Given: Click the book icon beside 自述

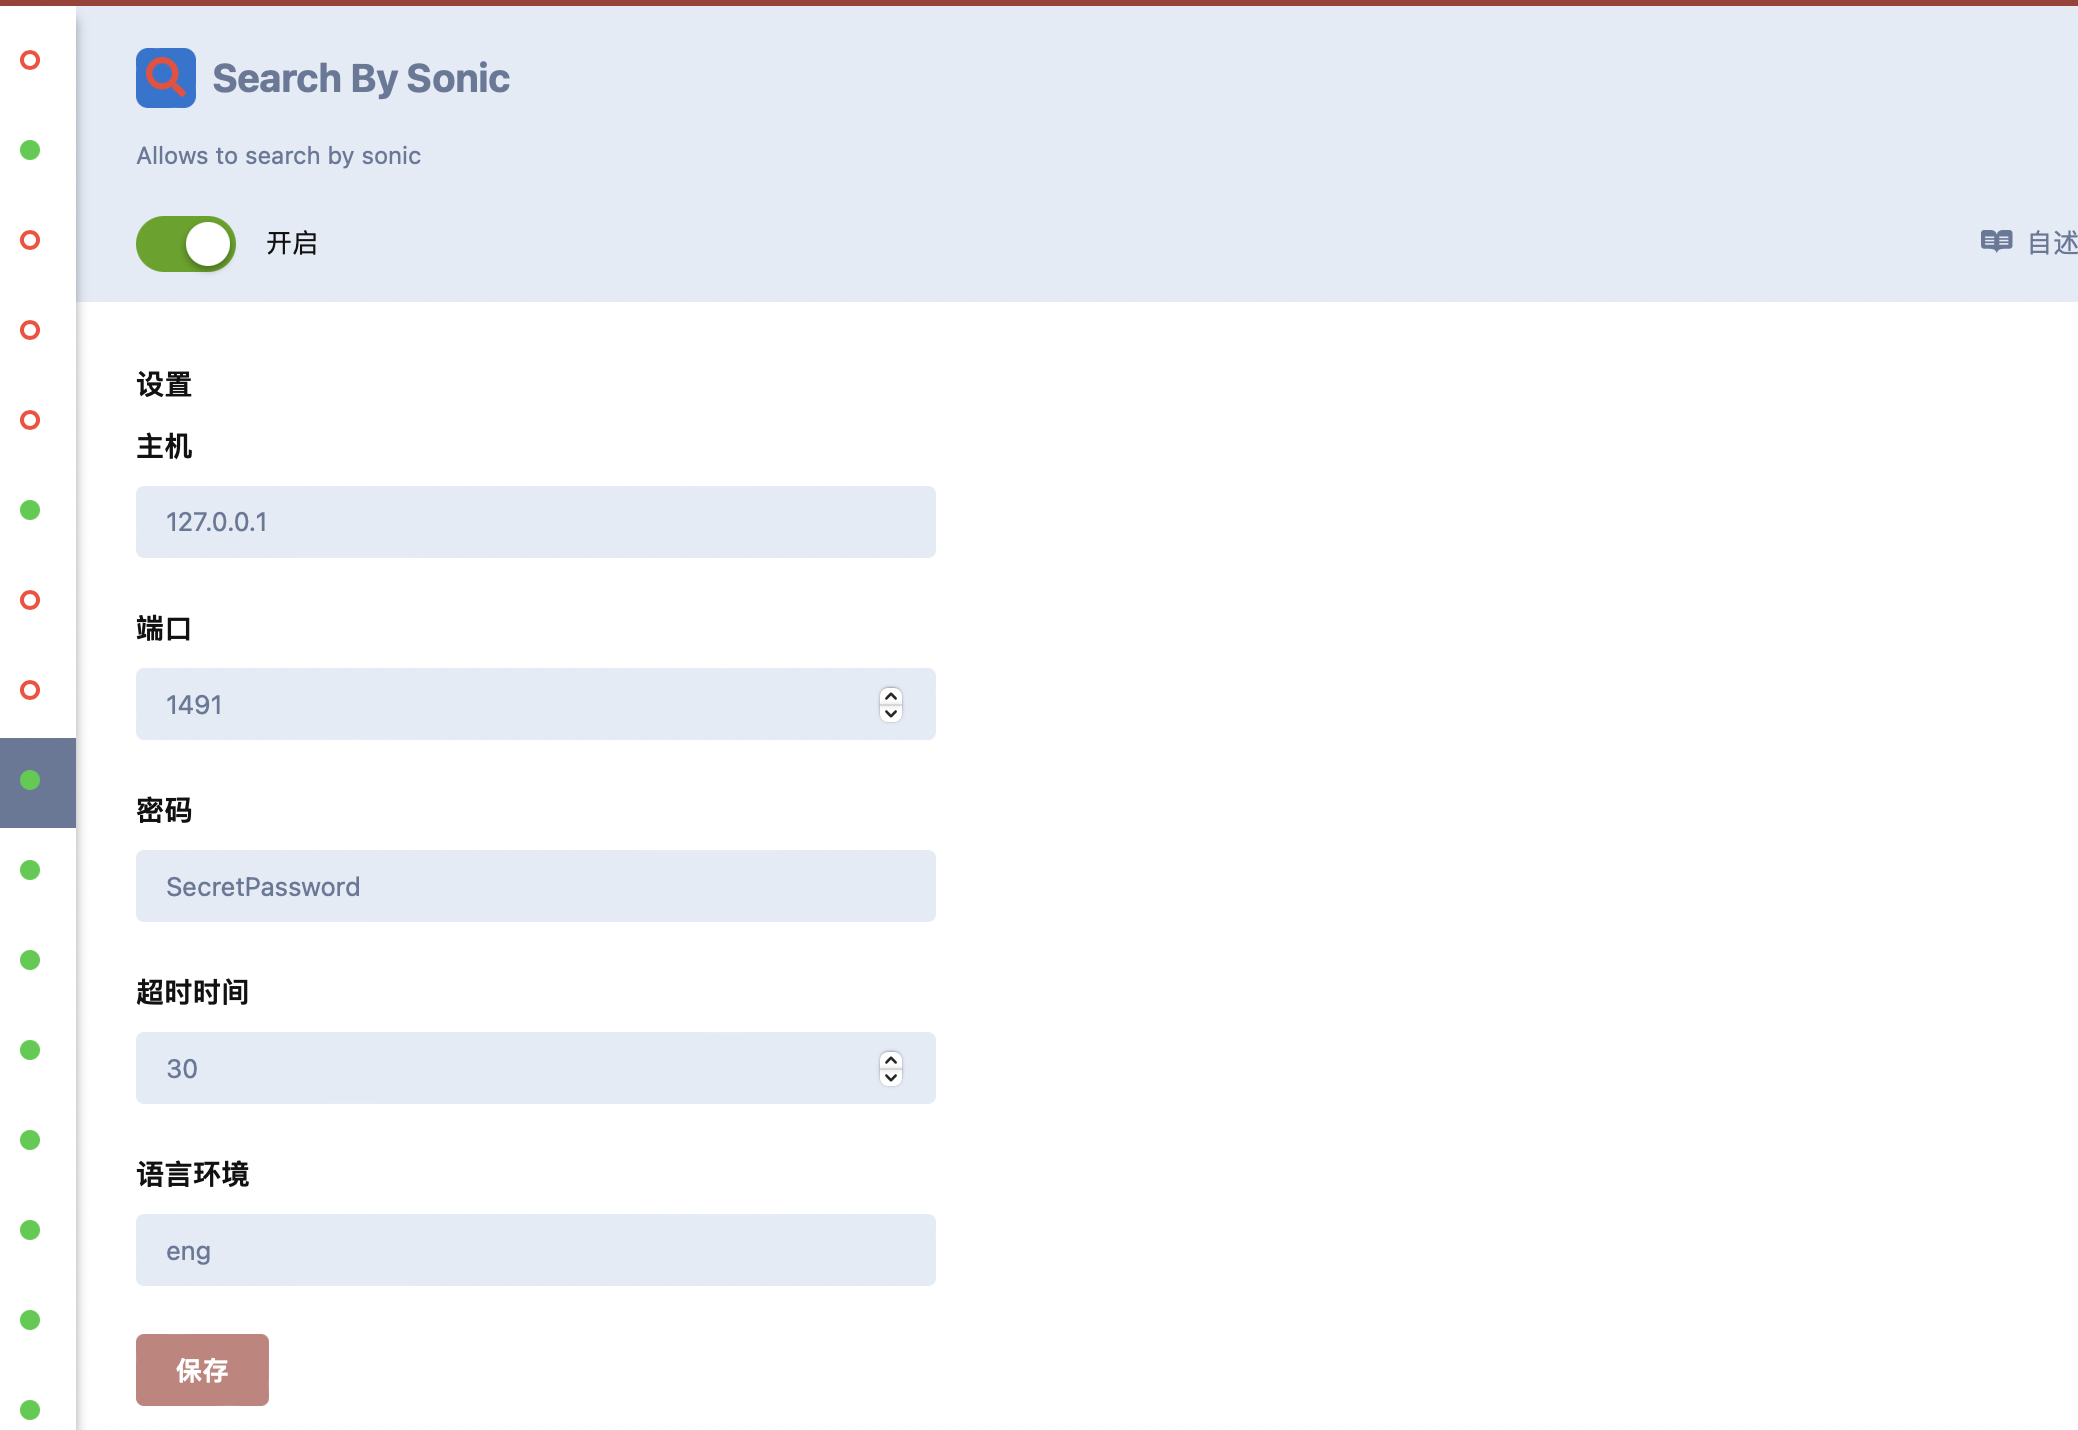Looking at the screenshot, I should tap(1996, 242).
